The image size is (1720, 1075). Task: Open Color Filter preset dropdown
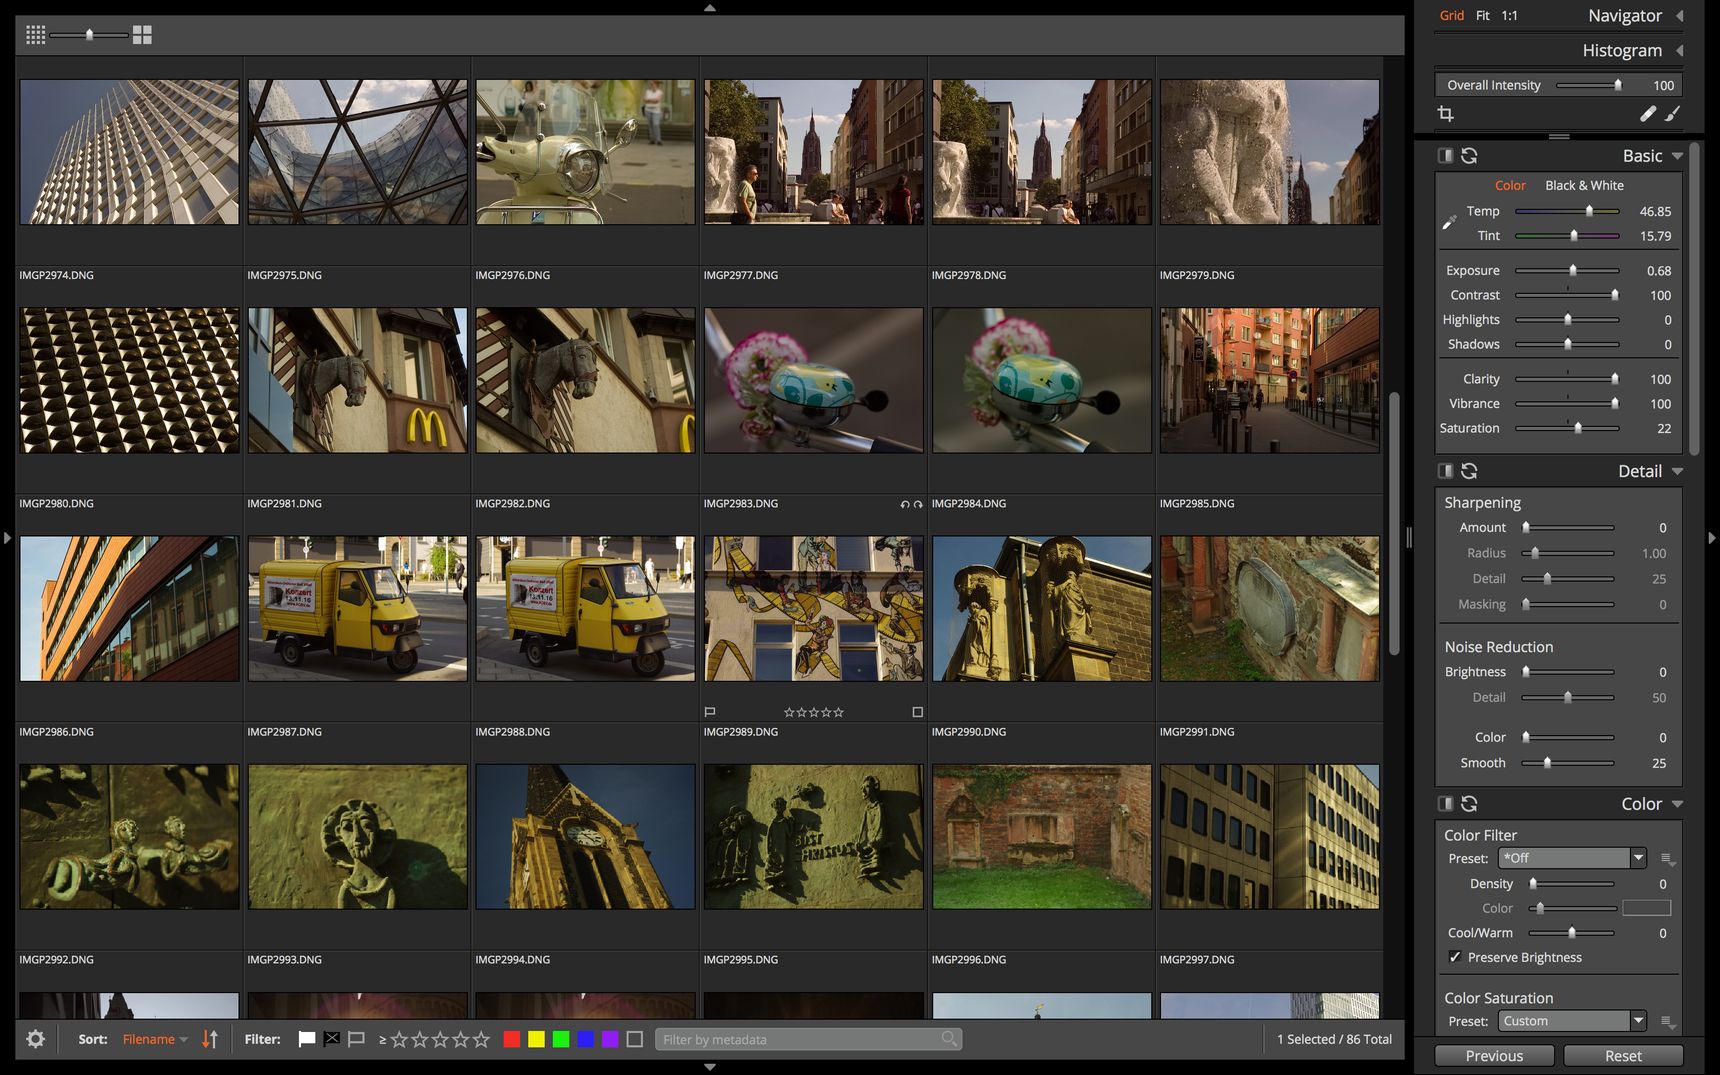point(1572,858)
